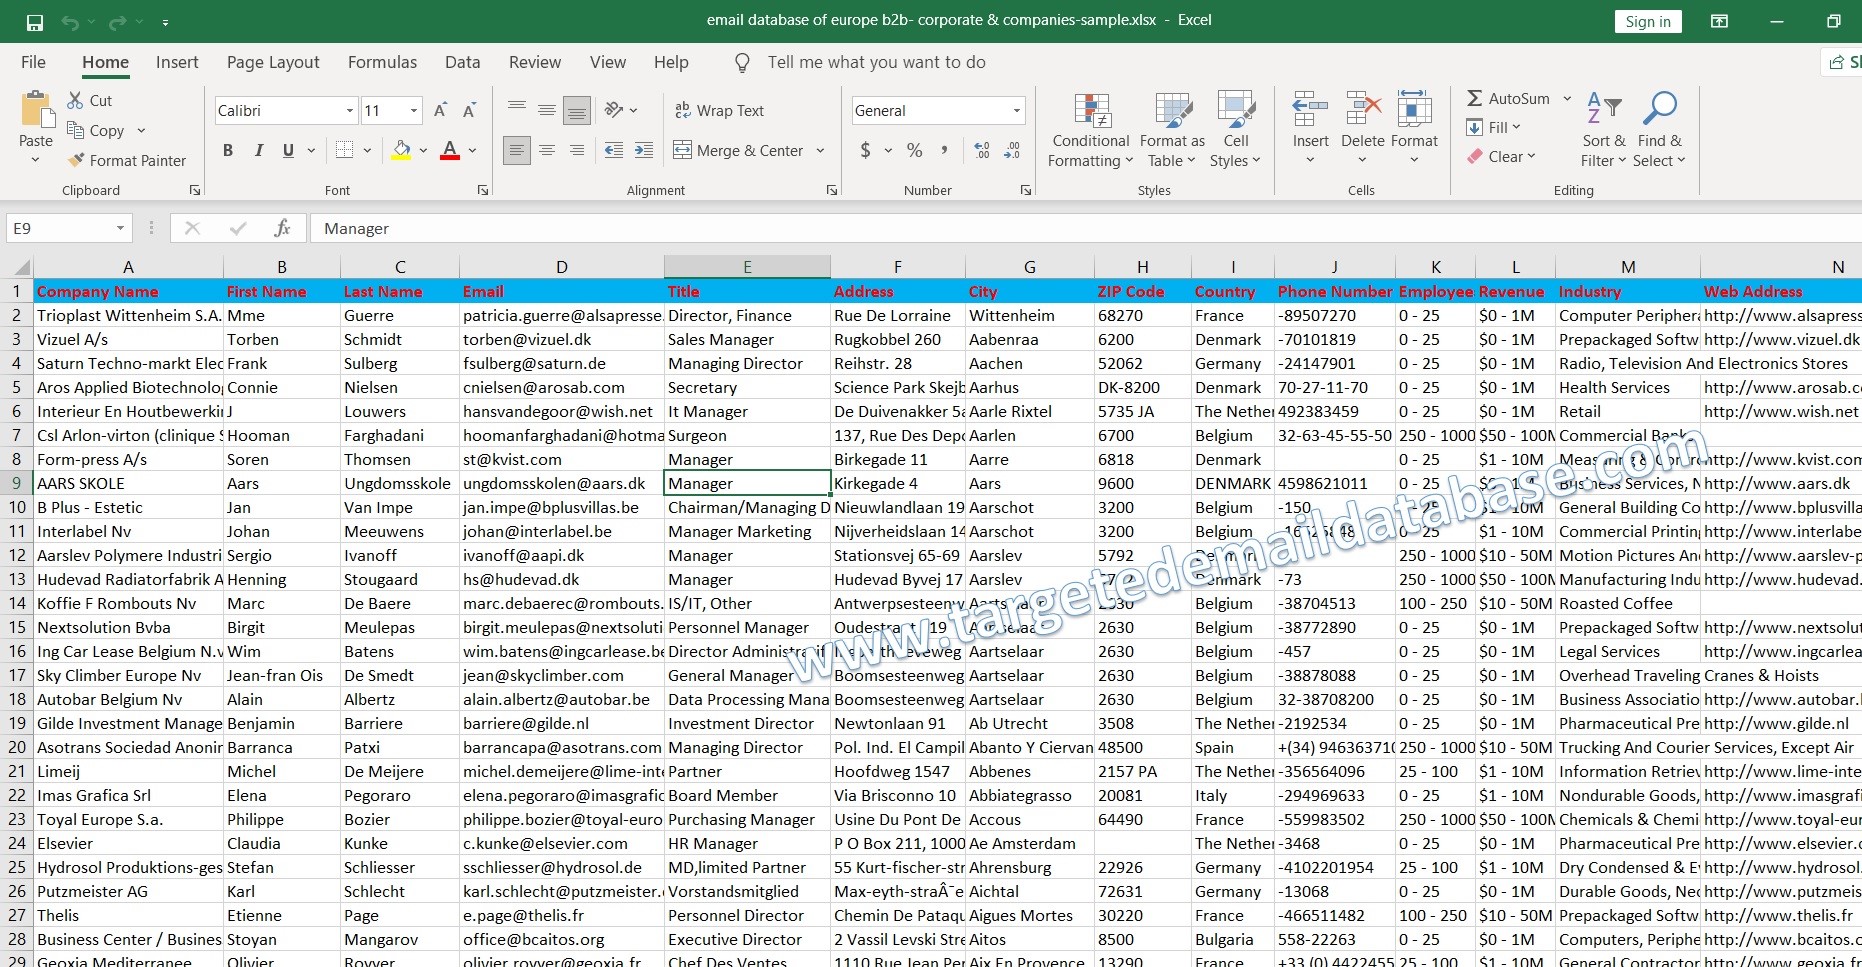Switch to the Formulas ribbon tab
The image size is (1862, 967).
[x=382, y=62]
